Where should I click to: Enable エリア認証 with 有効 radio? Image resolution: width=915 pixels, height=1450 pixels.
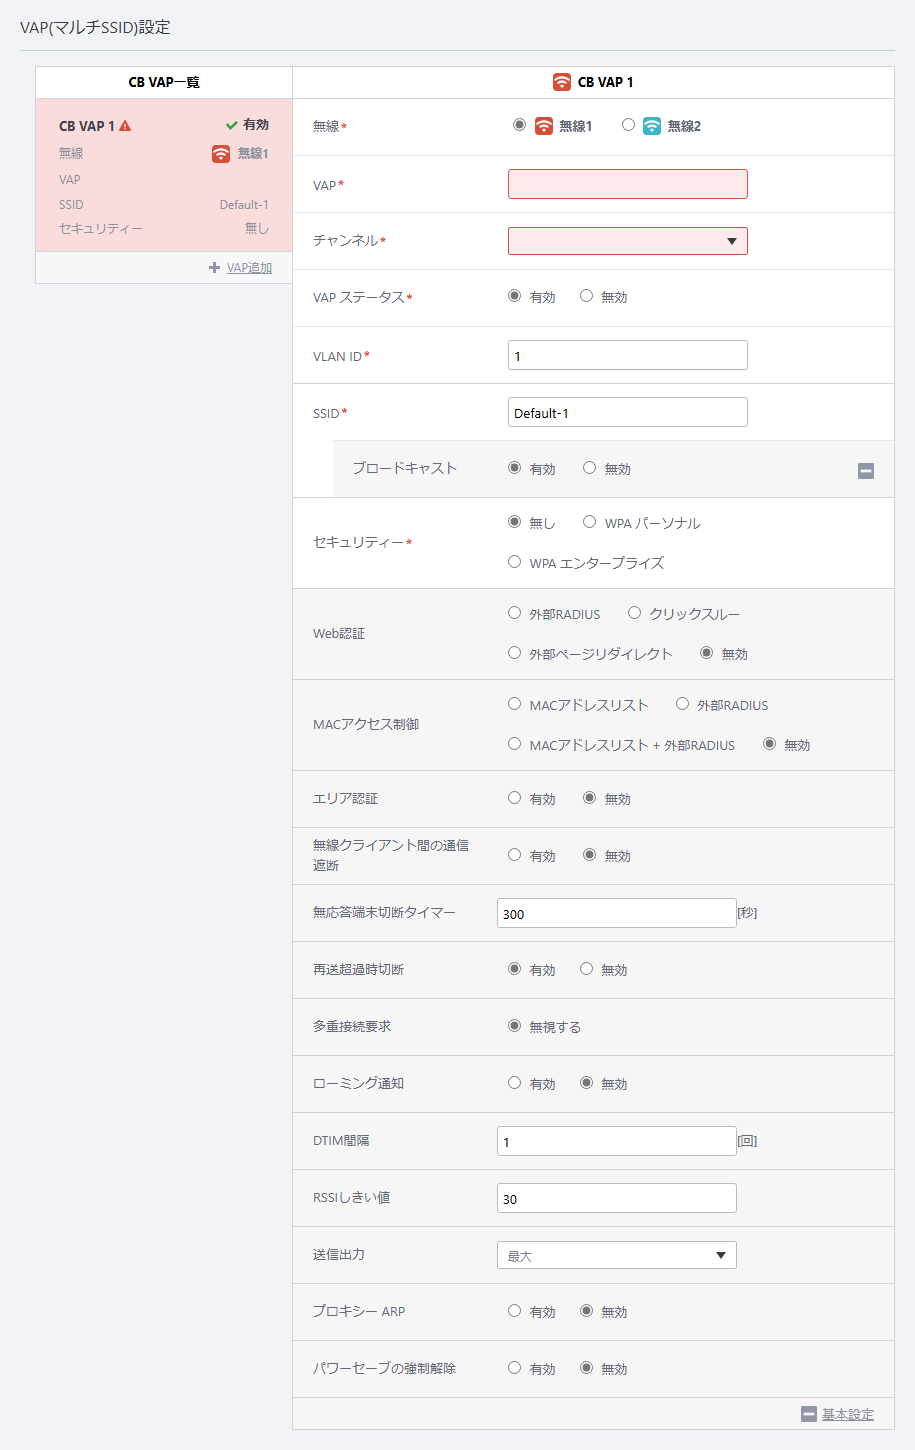point(514,798)
